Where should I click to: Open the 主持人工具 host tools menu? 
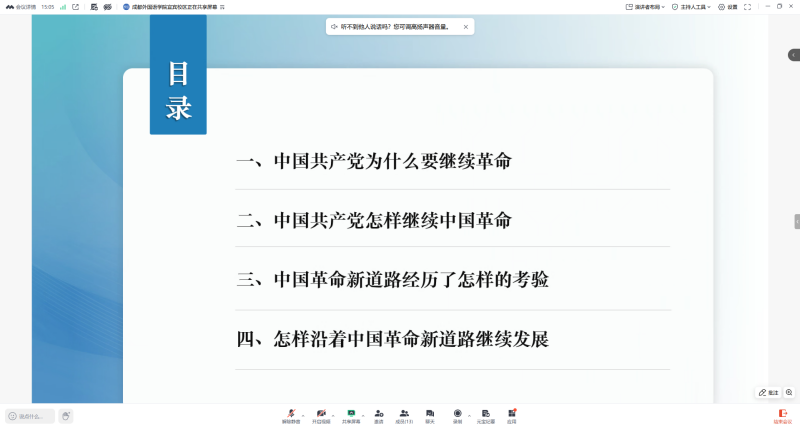coord(691,7)
